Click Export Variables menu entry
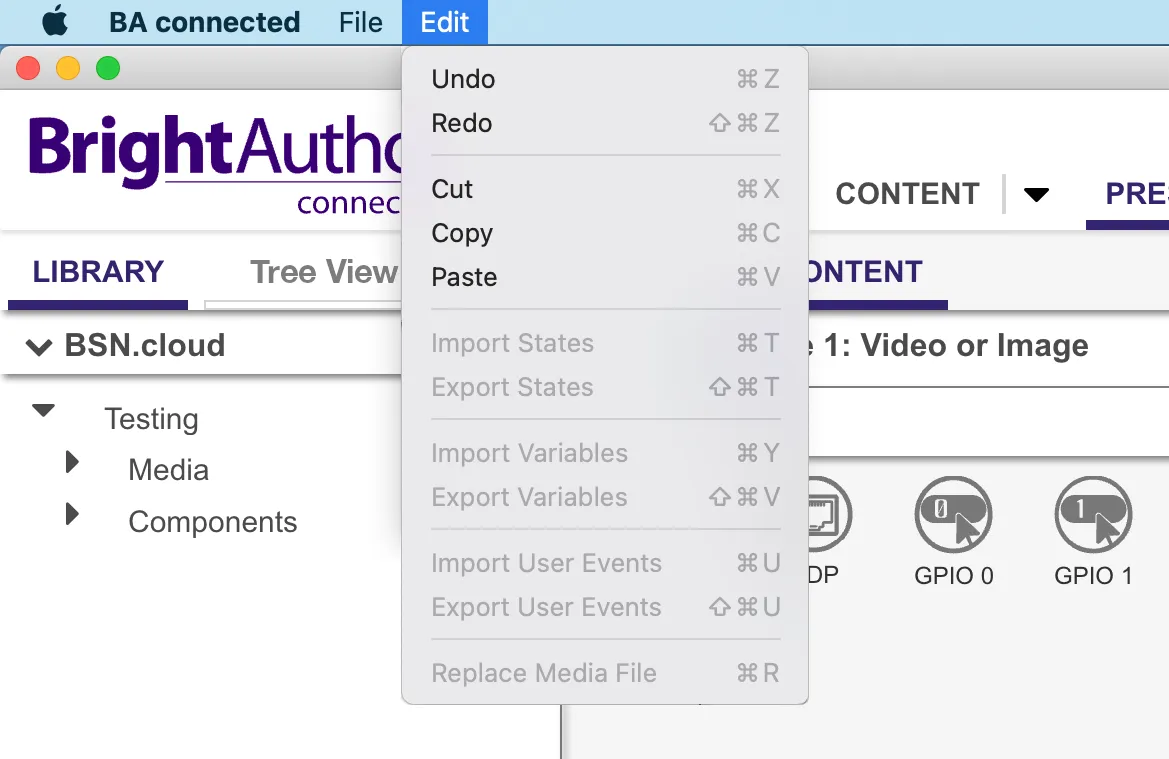This screenshot has height=759, width=1169. pos(605,497)
